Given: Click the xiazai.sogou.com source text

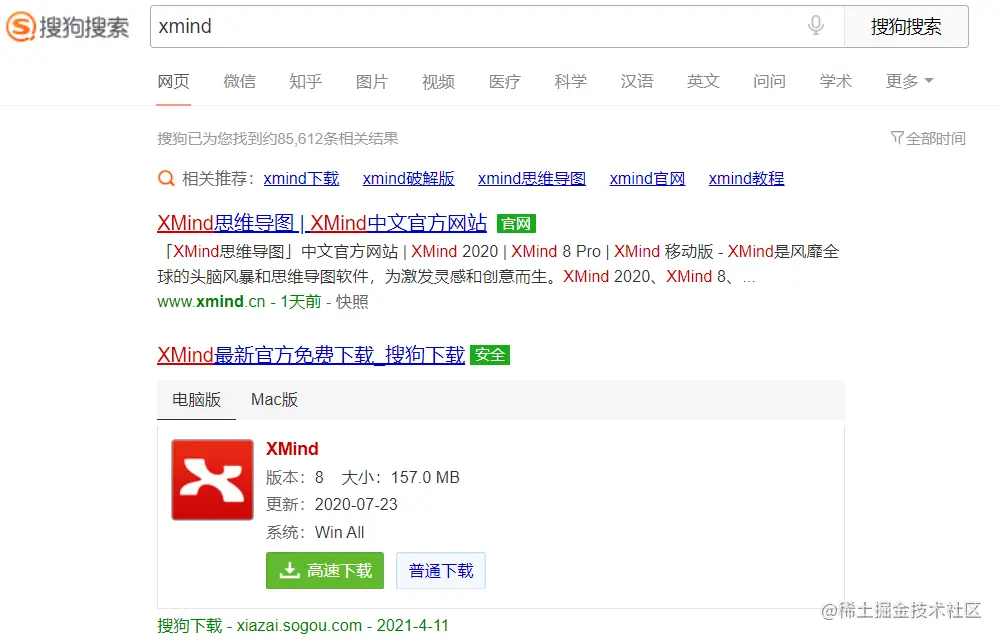Looking at the screenshot, I should pyautogui.click(x=299, y=625).
